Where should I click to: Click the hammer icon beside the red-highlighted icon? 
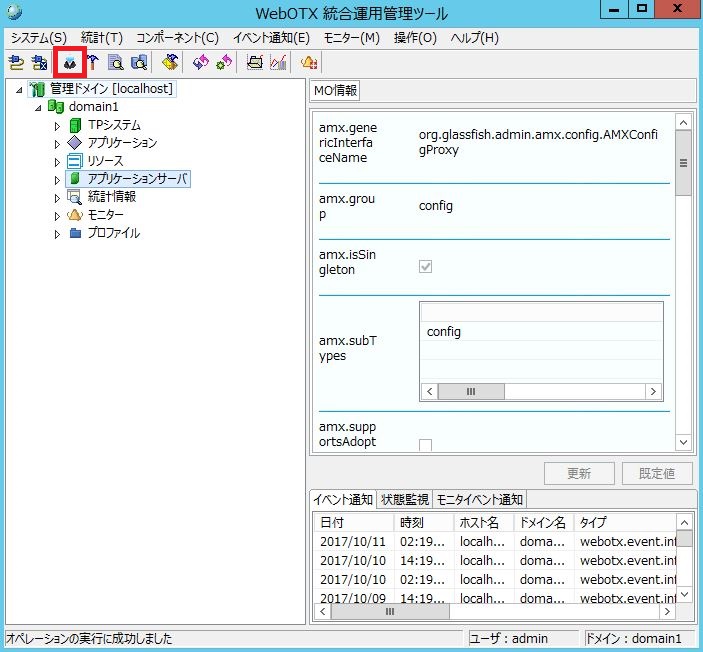point(93,62)
